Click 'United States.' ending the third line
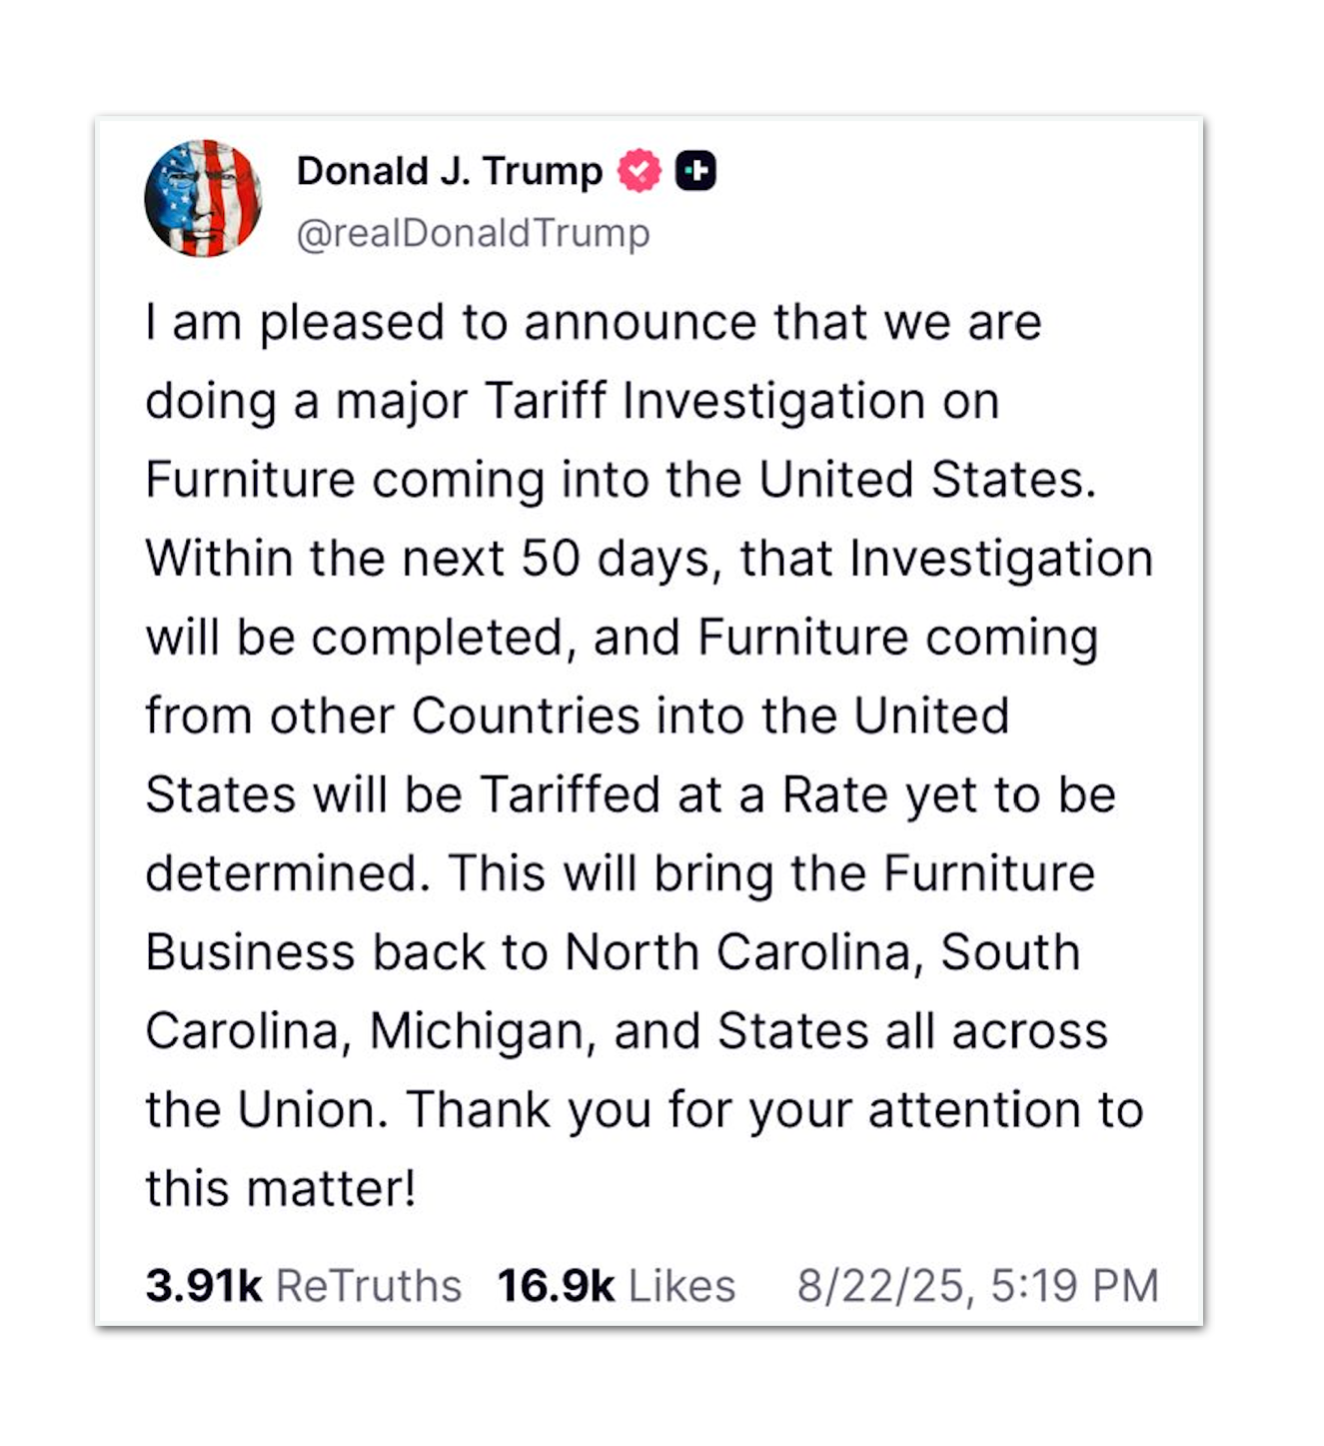This screenshot has height=1446, width=1324. (927, 480)
